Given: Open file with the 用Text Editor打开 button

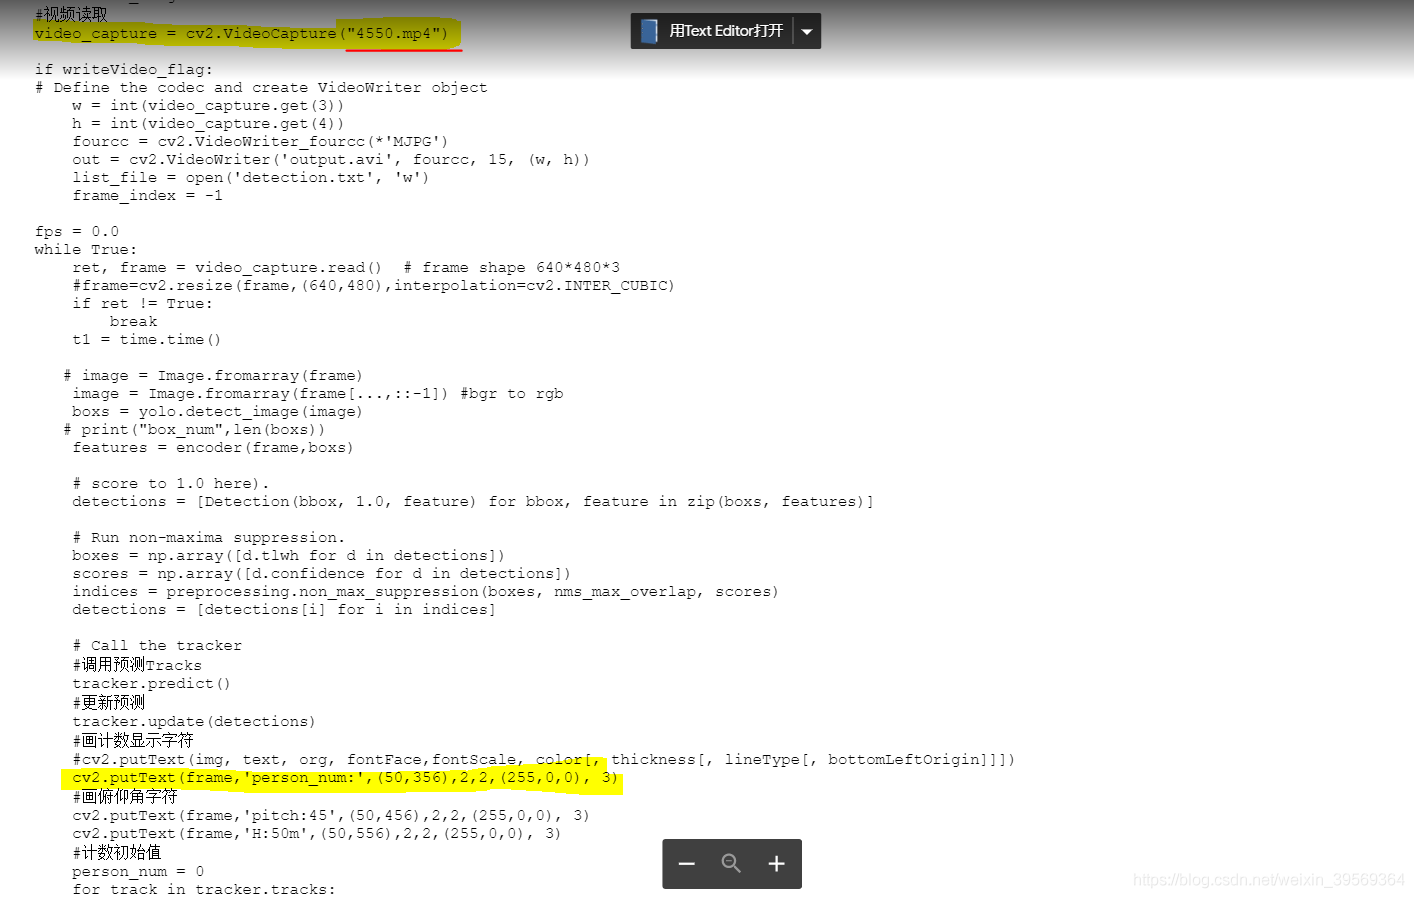Looking at the screenshot, I should (725, 31).
